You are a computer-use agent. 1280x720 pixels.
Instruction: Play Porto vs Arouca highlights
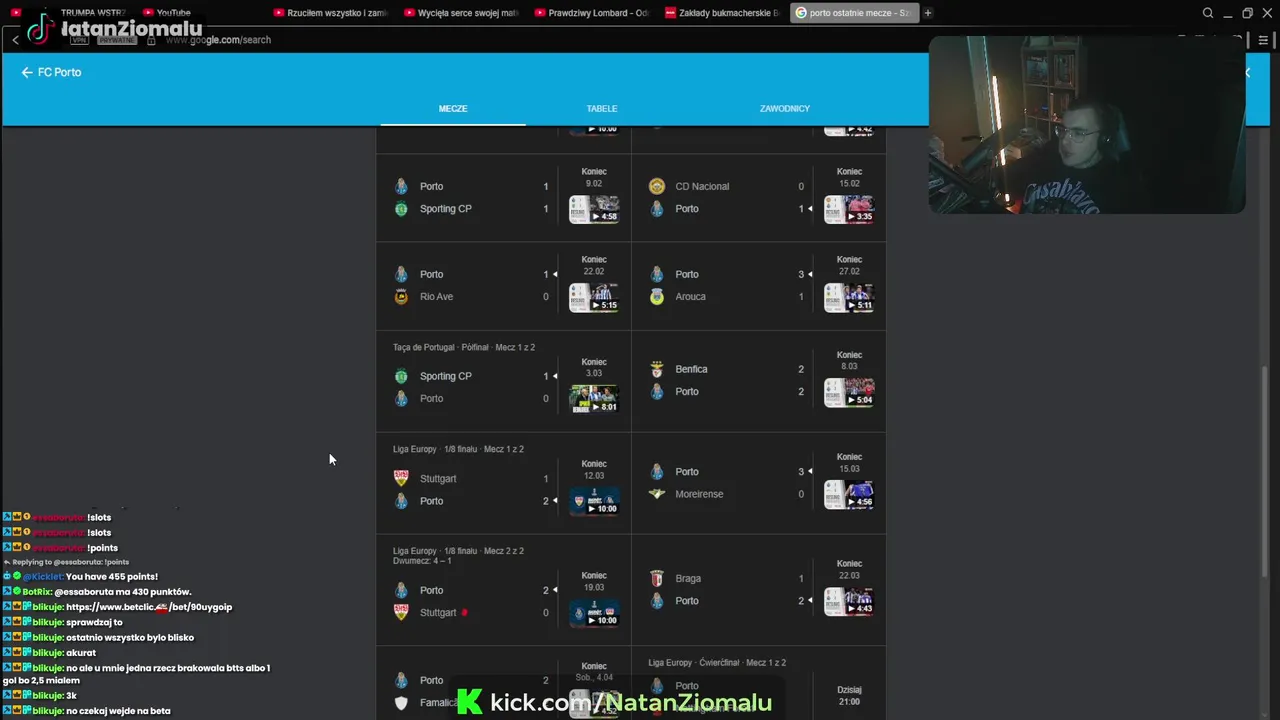849,298
